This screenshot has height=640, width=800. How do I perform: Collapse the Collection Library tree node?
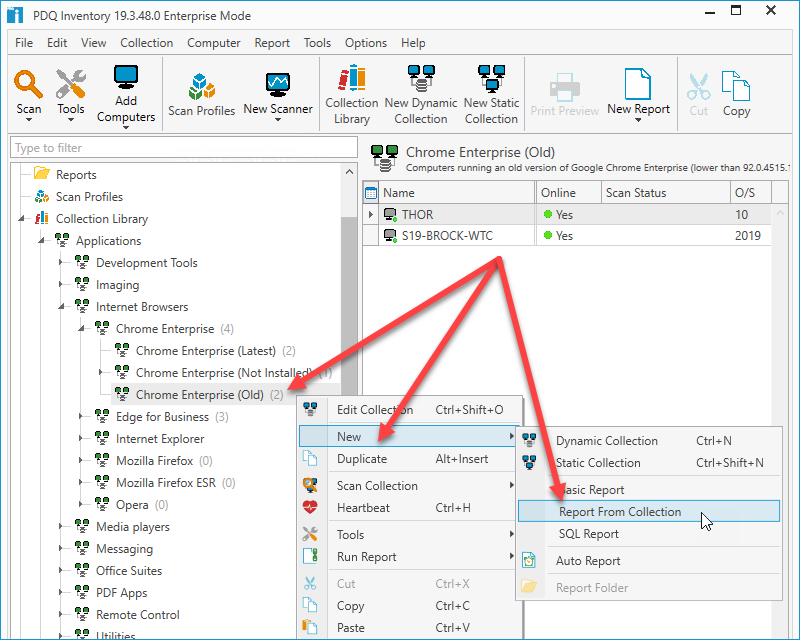[x=21, y=219]
